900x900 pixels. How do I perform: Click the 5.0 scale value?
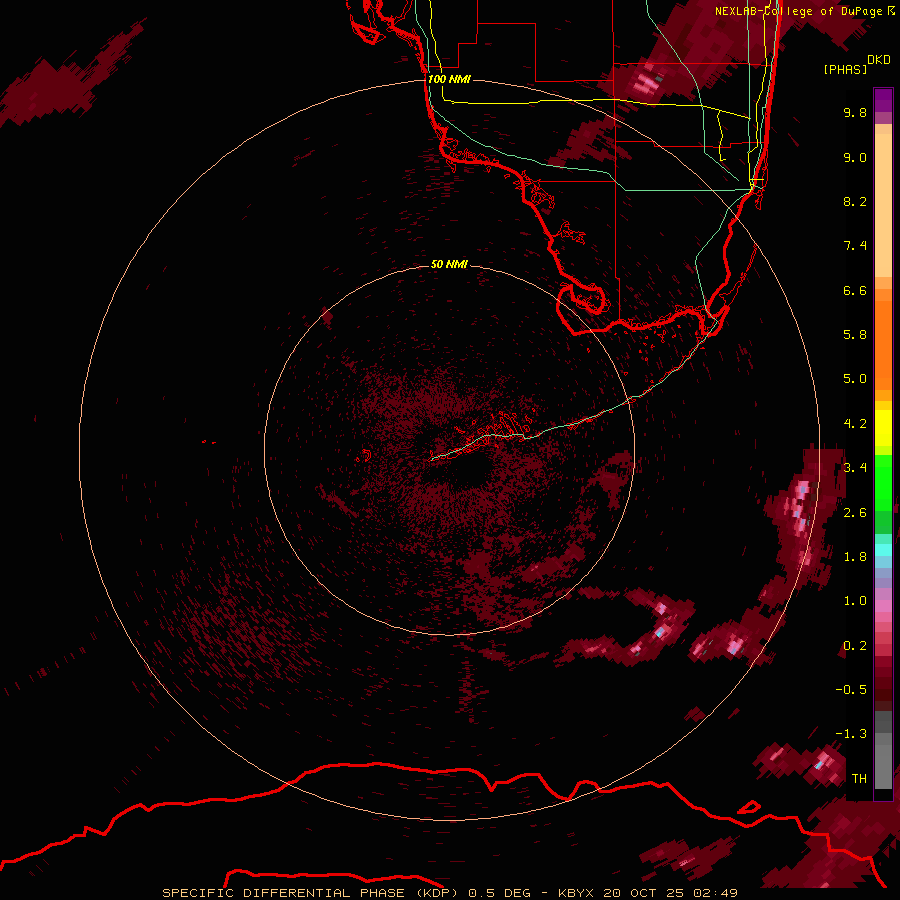click(x=855, y=379)
